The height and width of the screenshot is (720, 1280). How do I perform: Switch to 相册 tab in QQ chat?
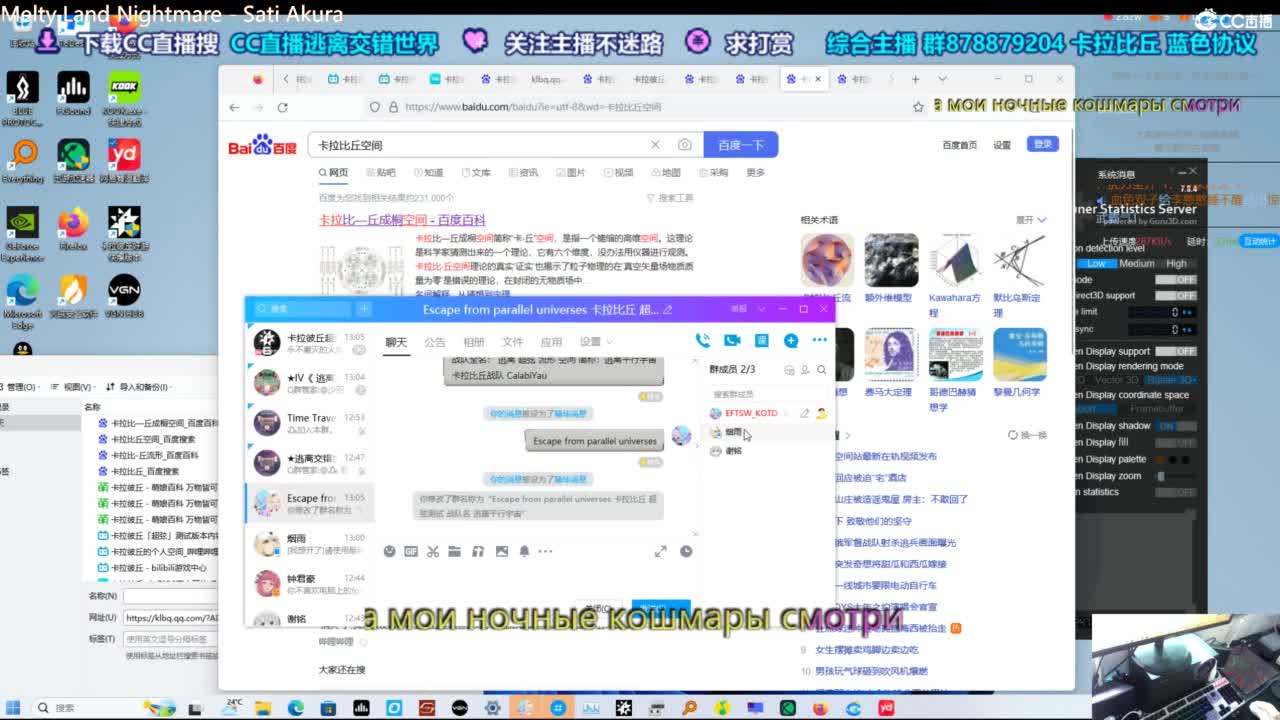click(473, 342)
